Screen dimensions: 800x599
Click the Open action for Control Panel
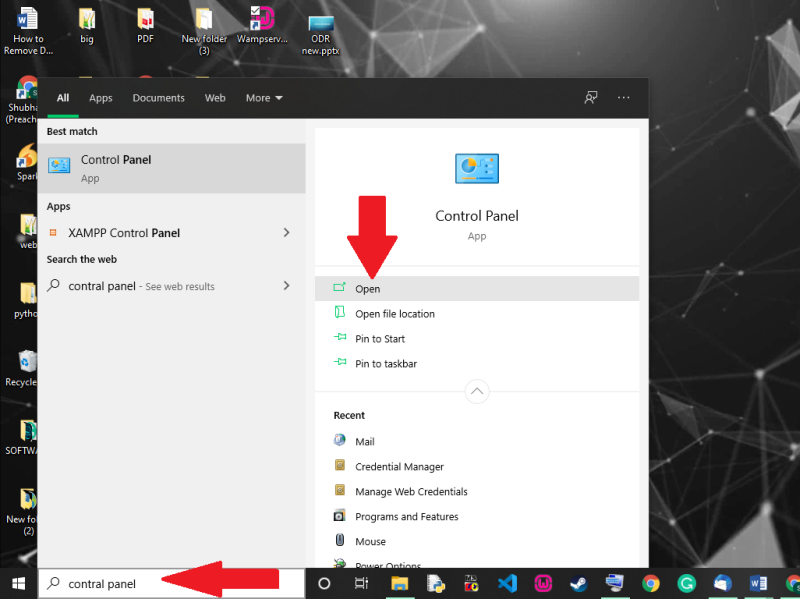tap(477, 289)
